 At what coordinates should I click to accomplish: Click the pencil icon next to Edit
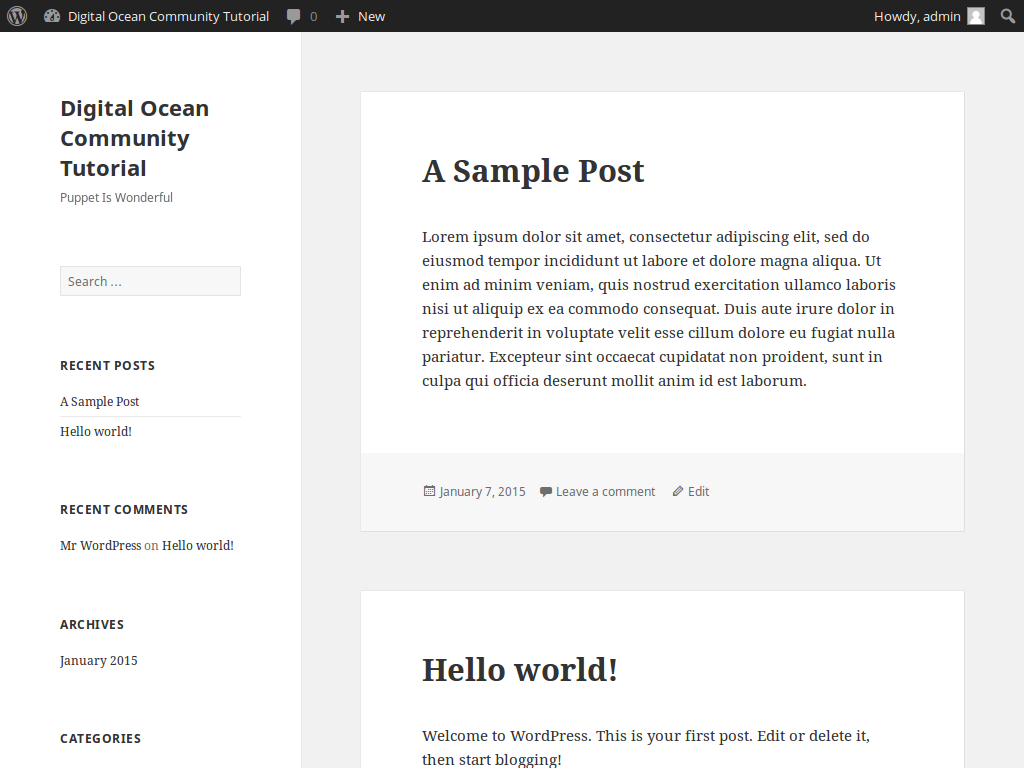pos(678,491)
